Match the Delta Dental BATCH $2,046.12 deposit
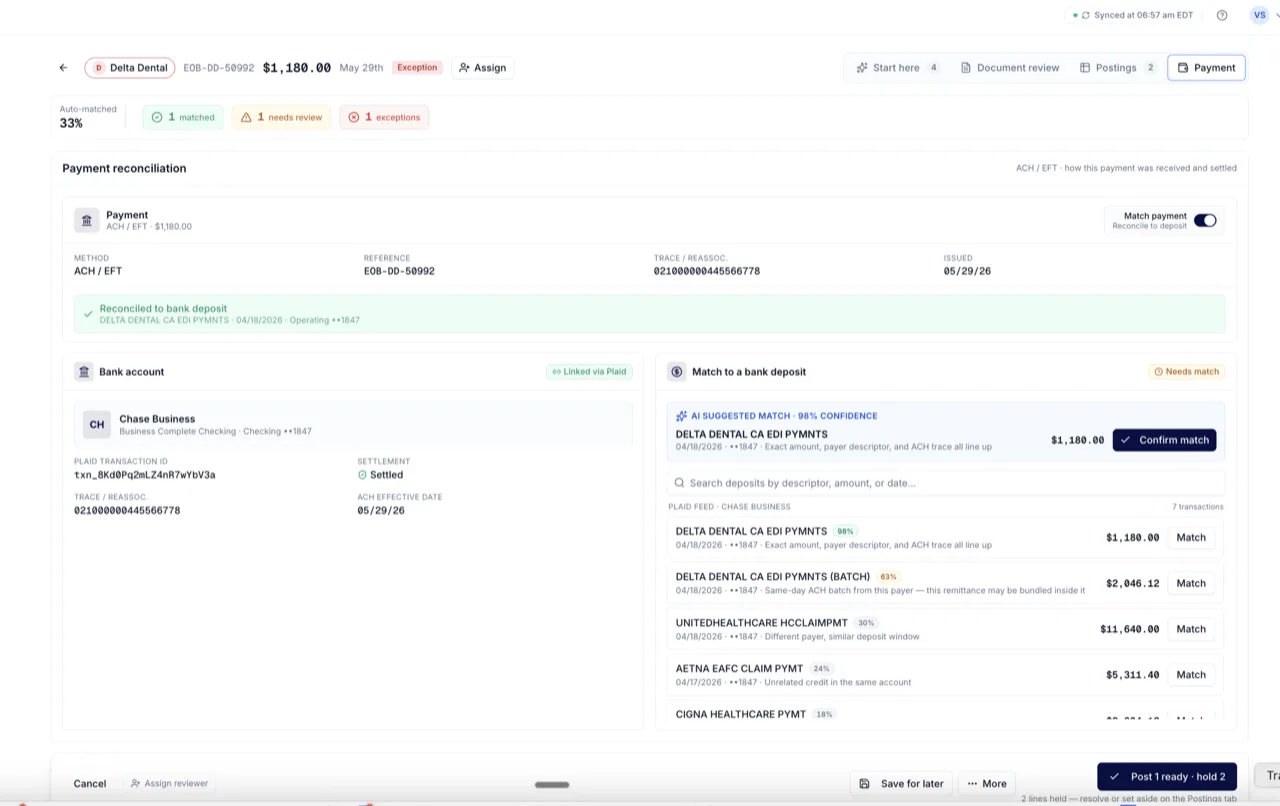The height and width of the screenshot is (806, 1280). click(x=1190, y=584)
